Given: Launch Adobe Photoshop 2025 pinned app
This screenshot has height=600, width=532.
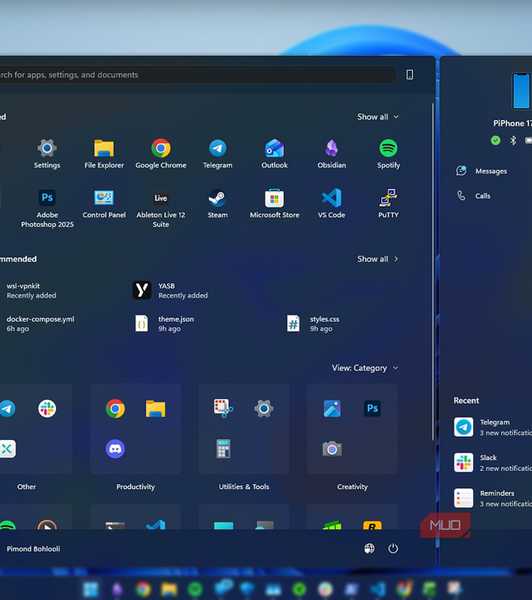Looking at the screenshot, I should pos(47,208).
